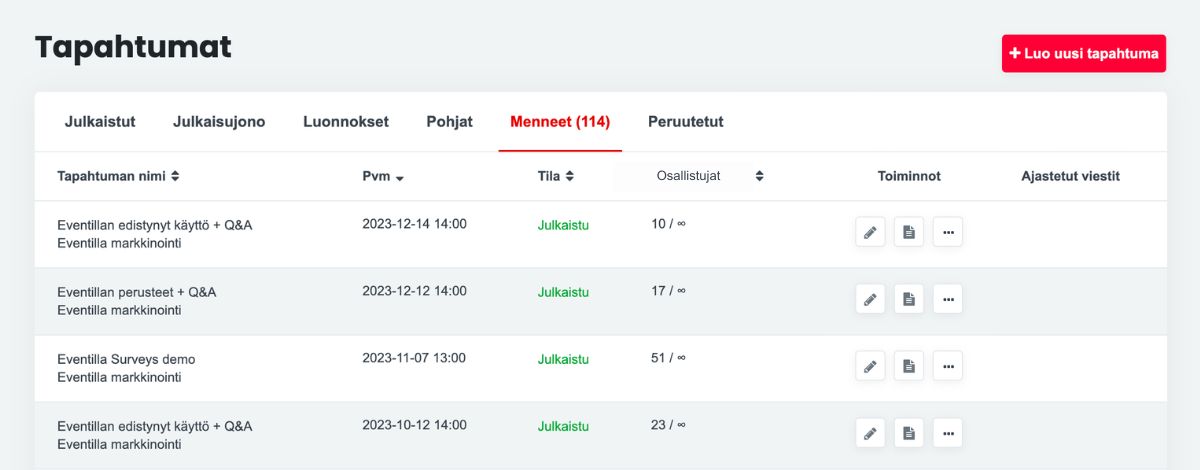1200x470 pixels.
Task: Show more options for Surveys demo event
Action: 948,366
